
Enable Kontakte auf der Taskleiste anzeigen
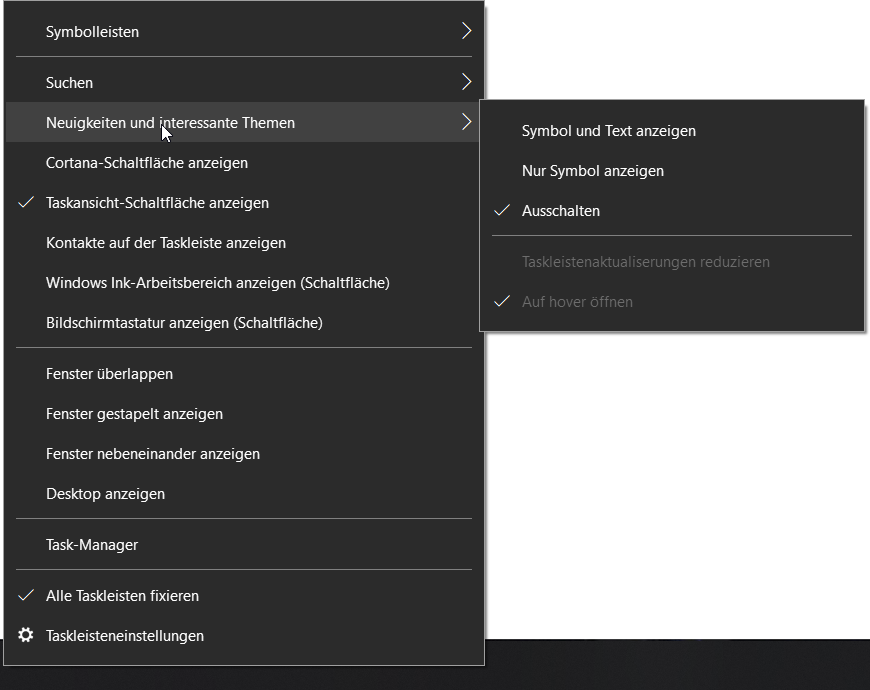244,243
